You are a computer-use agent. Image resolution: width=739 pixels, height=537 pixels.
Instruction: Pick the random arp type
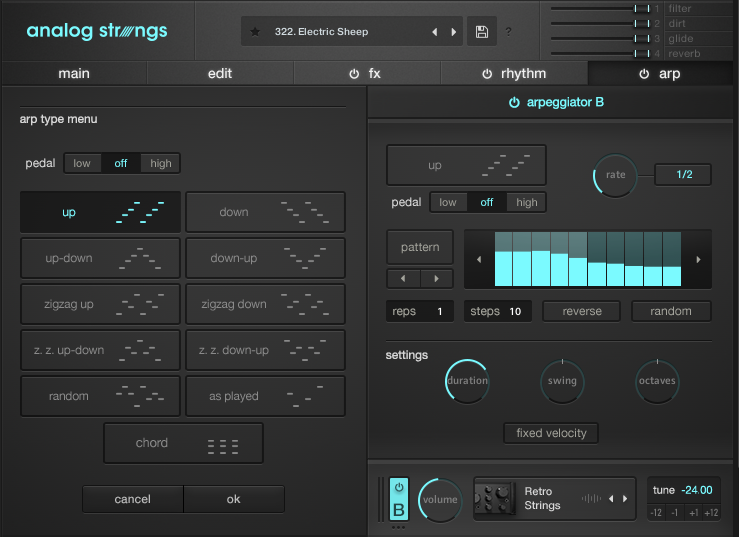point(100,396)
